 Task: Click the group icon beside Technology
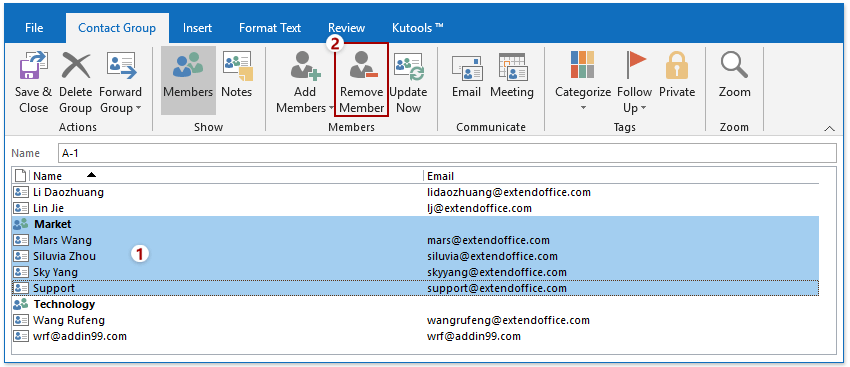[21, 304]
